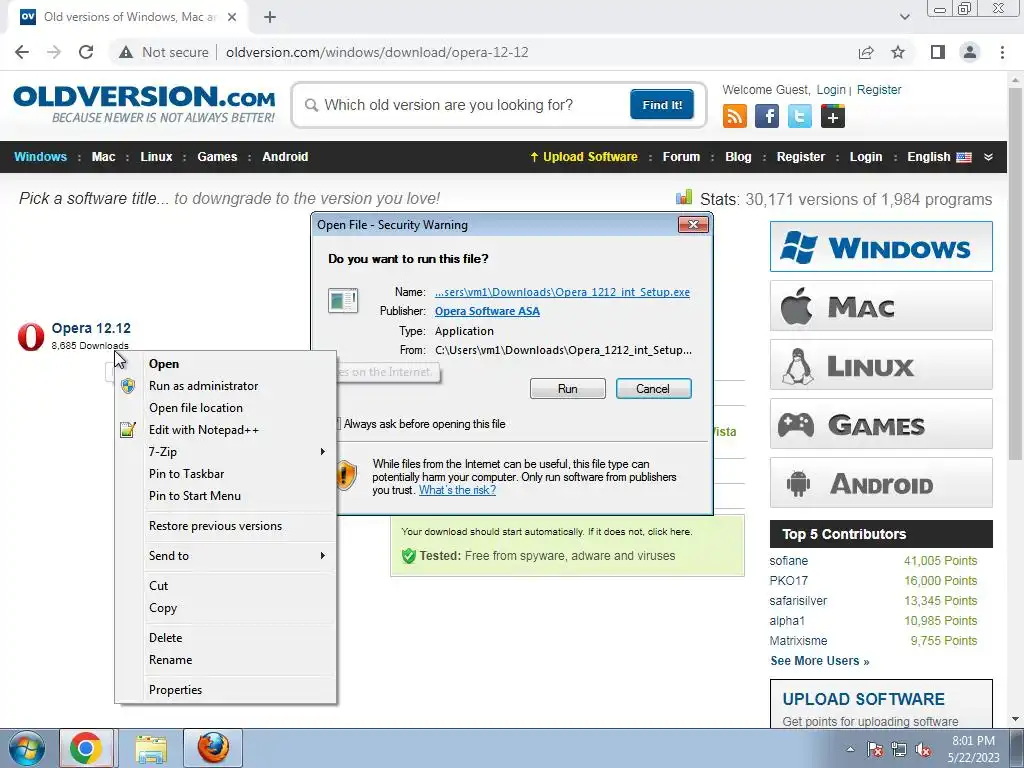Viewport: 1024px width, 768px height.
Task: Click the Mac category banner
Action: tap(881, 306)
